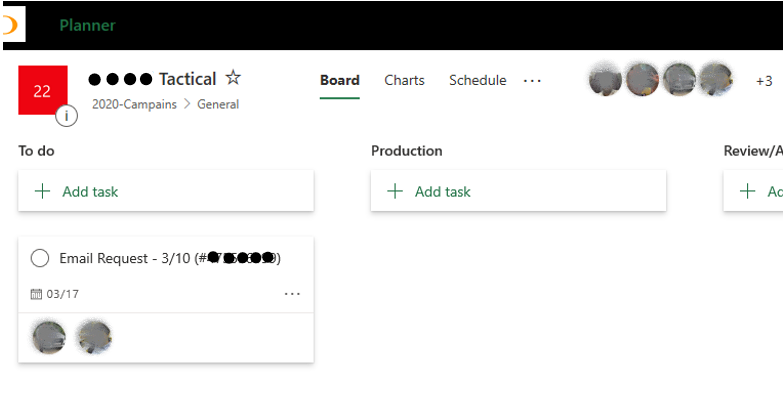
Task: Click the plus icon in To do's Add task
Action: click(42, 191)
